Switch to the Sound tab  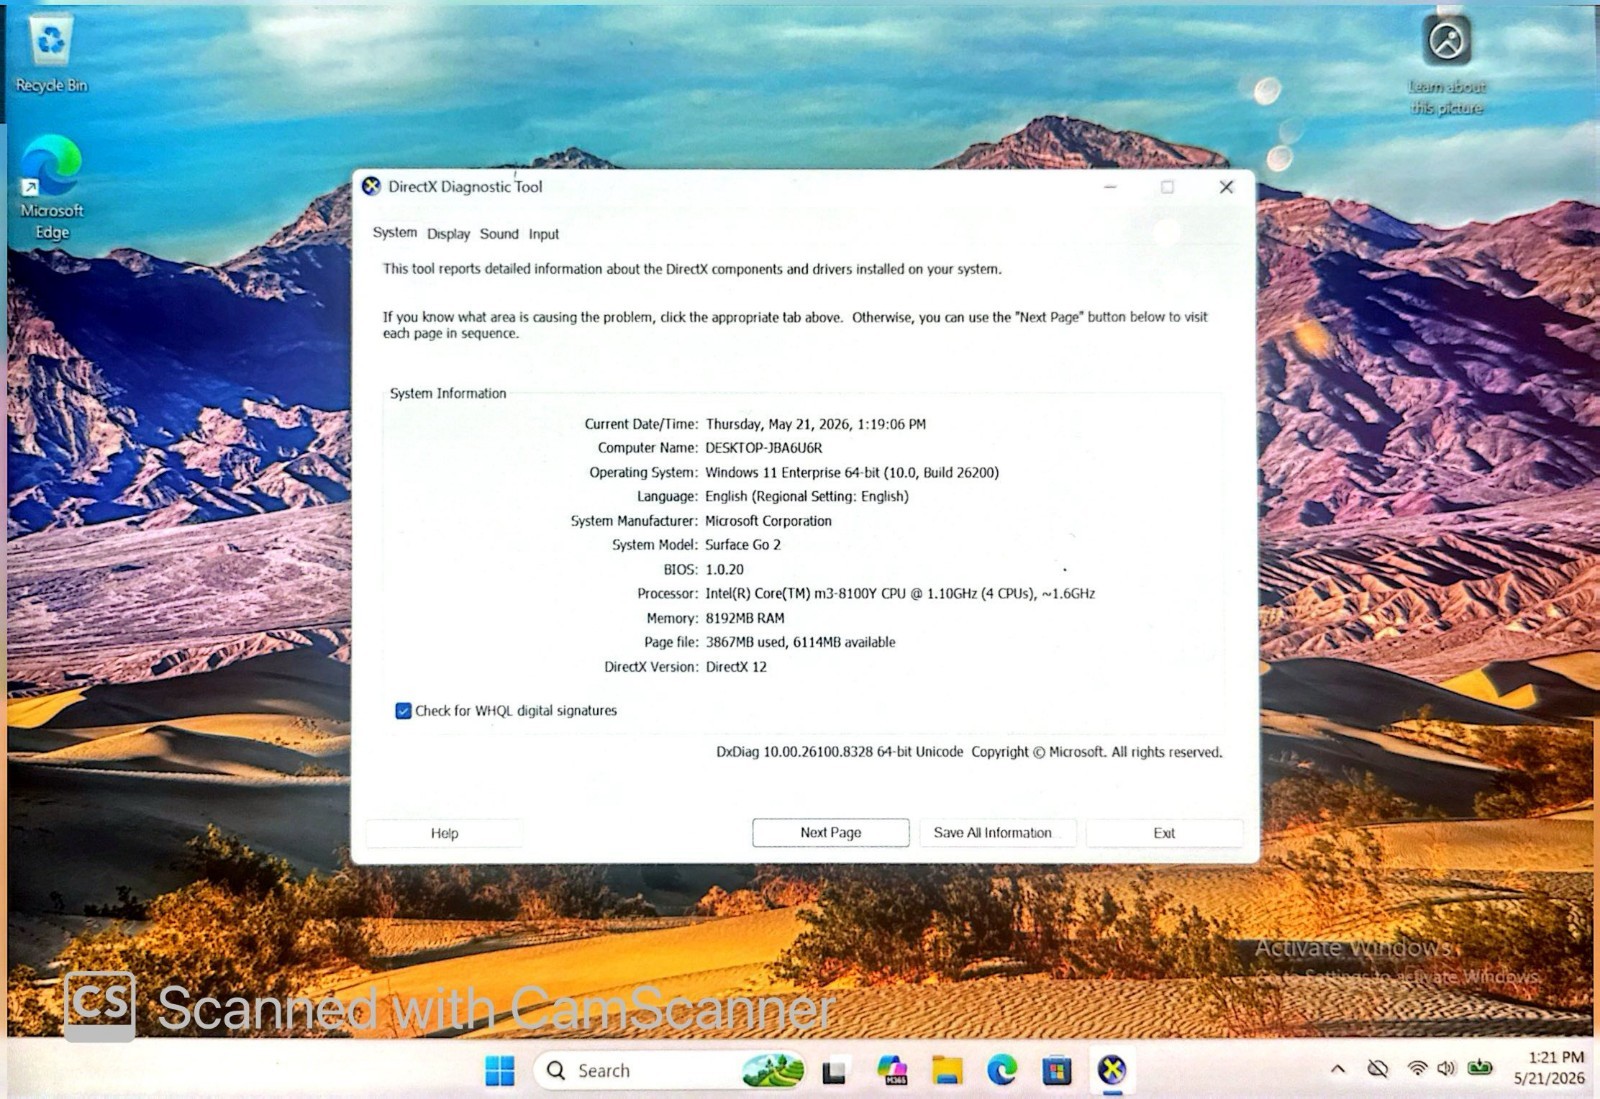[499, 234]
